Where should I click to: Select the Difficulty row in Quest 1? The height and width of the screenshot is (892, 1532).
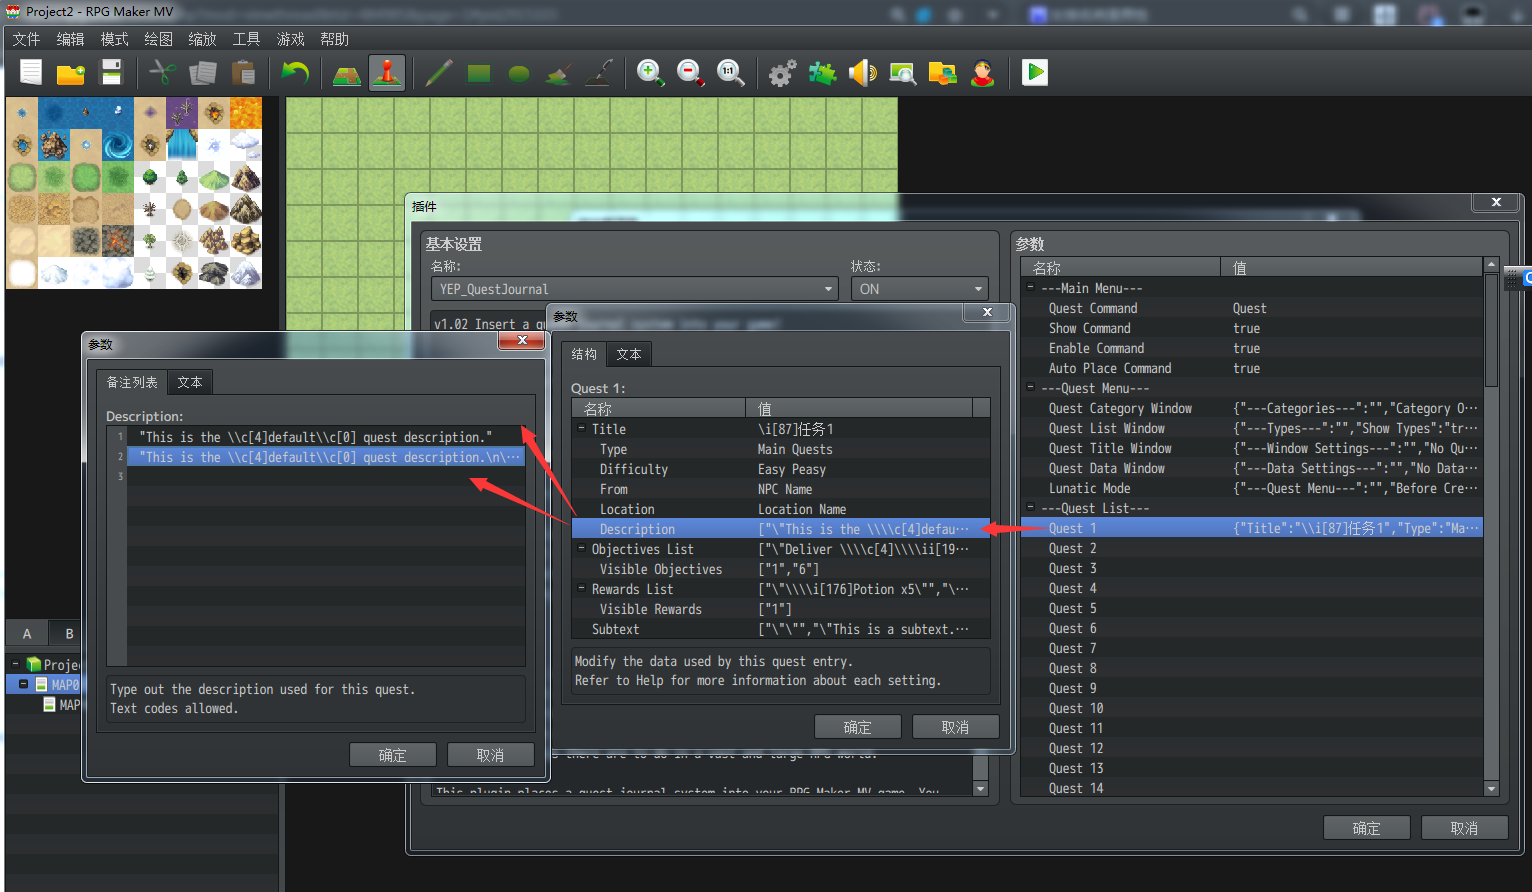780,469
